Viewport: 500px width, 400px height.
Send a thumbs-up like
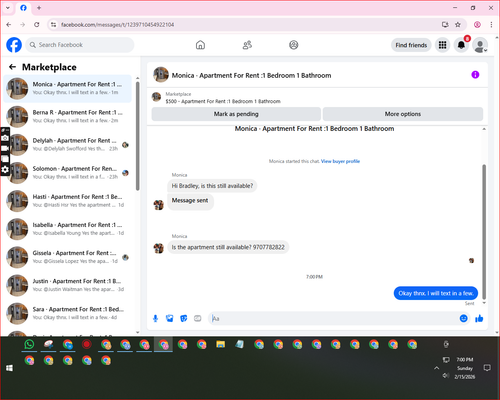click(479, 318)
